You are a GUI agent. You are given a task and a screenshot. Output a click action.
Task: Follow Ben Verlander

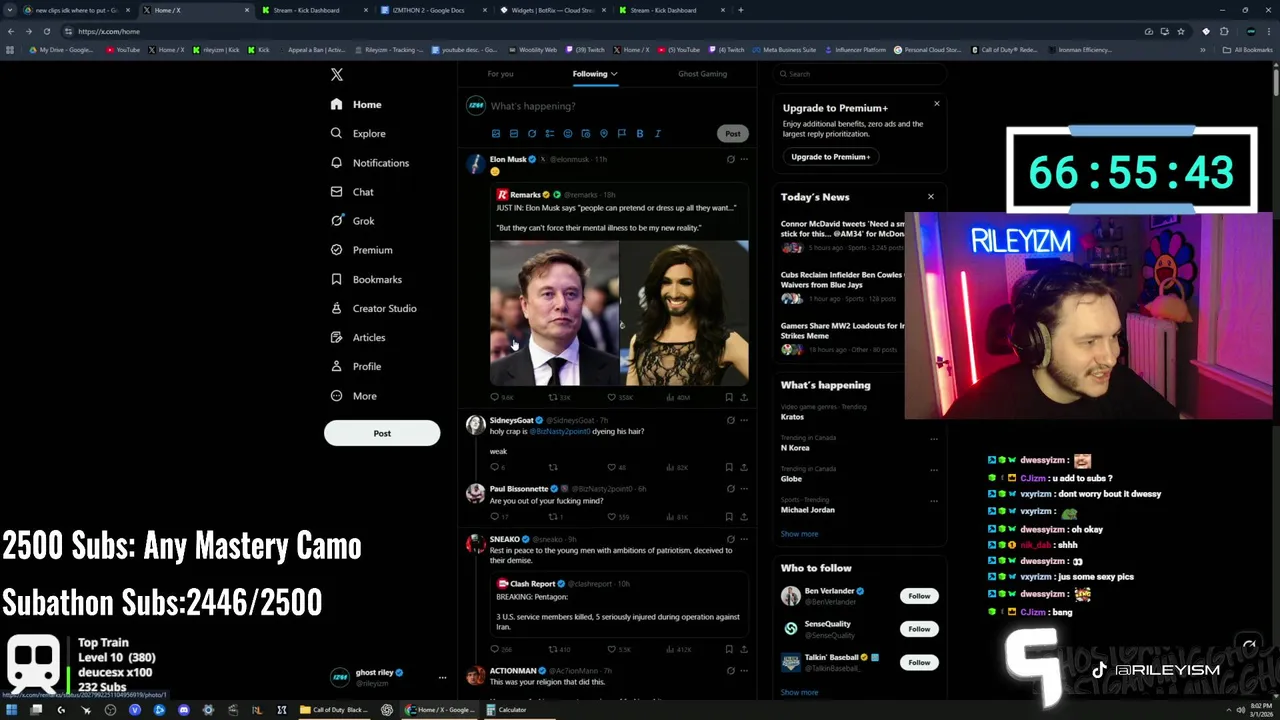click(919, 596)
